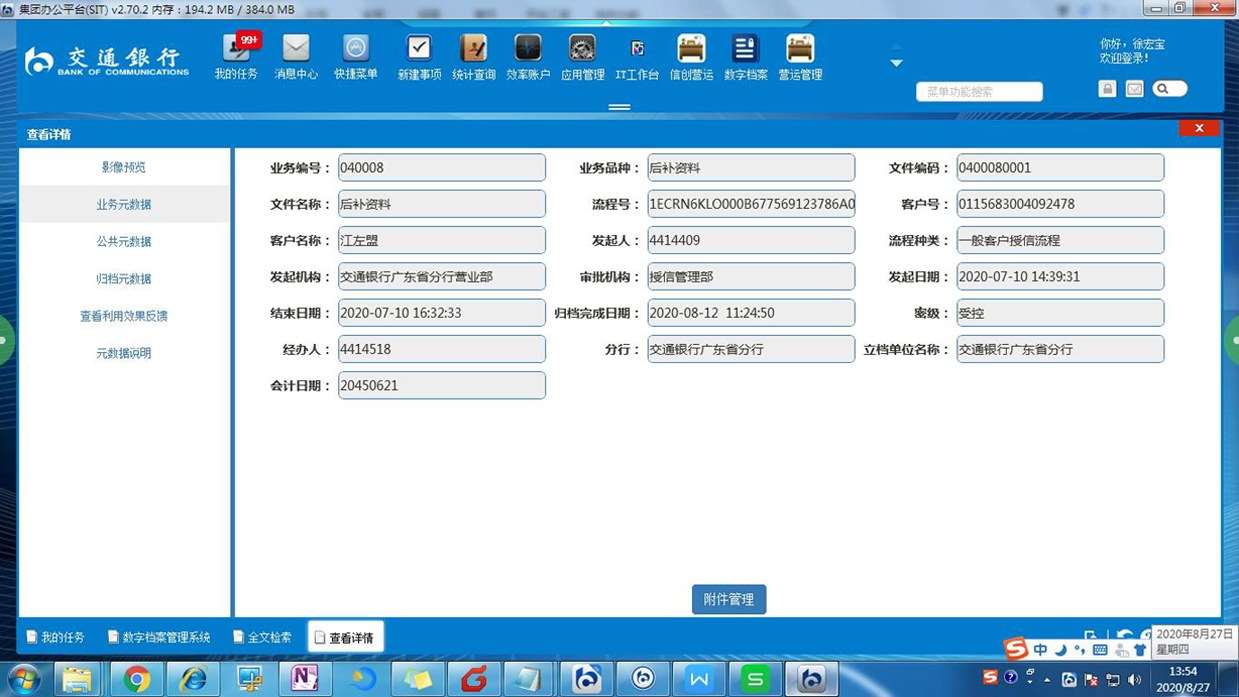Switch to 数字档案管理系统 bottom tab

(159, 637)
